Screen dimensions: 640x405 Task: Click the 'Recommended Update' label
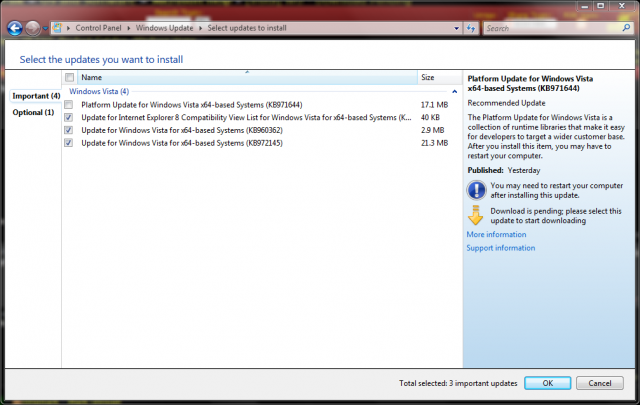pyautogui.click(x=506, y=103)
